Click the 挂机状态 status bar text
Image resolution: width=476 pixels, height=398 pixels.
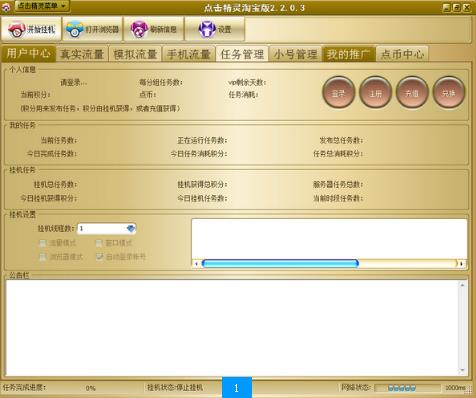click(x=175, y=388)
